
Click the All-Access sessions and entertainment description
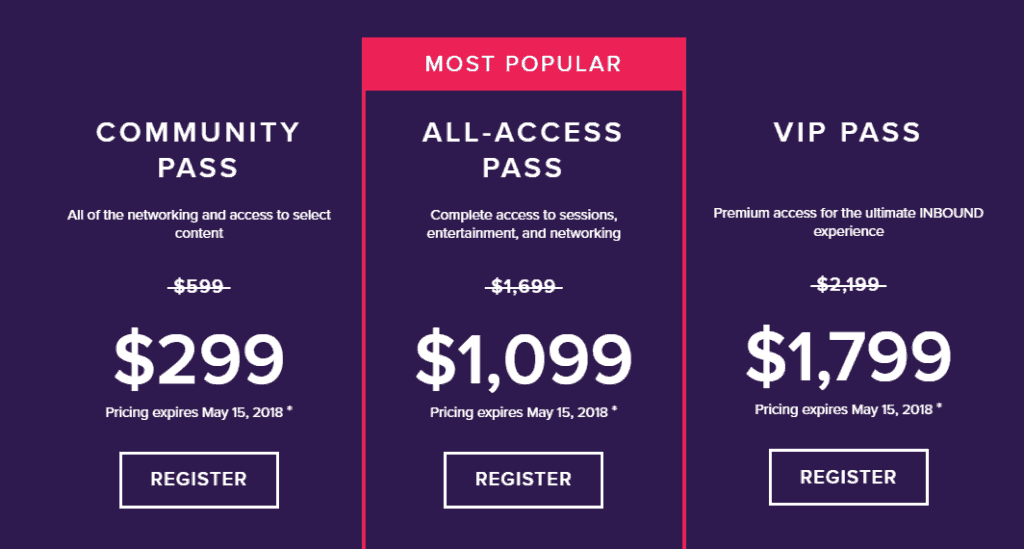tap(524, 224)
